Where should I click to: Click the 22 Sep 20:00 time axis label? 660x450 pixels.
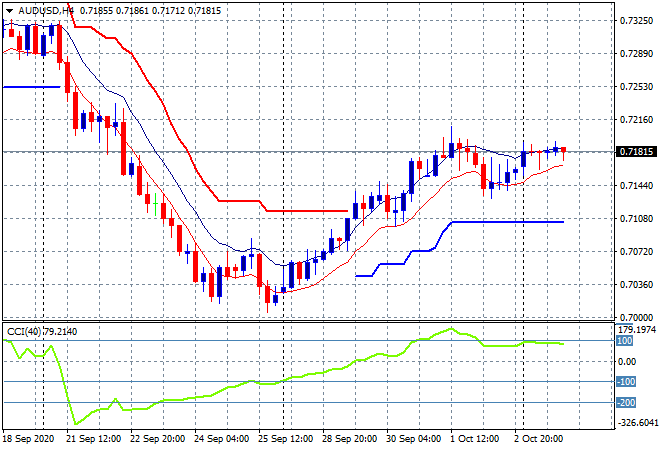pos(157,439)
